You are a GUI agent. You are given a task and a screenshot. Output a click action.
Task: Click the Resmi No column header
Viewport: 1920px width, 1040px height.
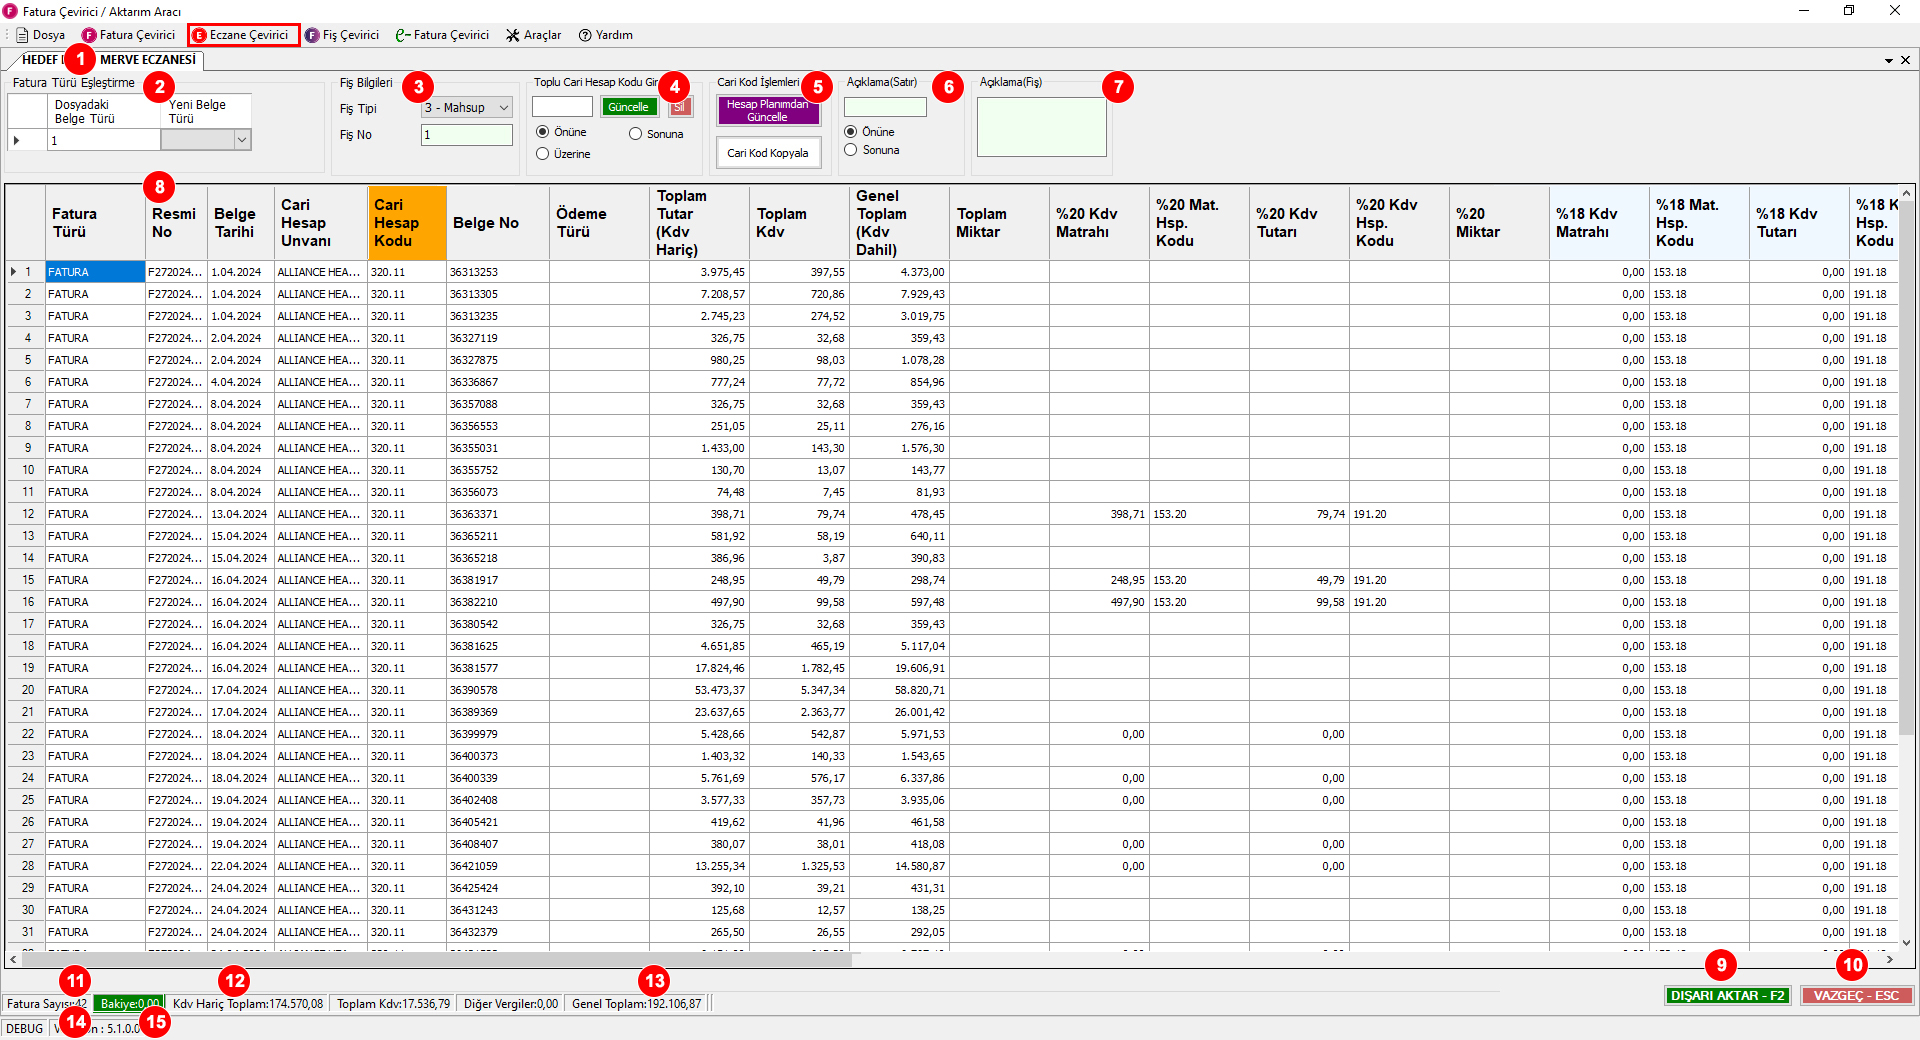coord(176,223)
